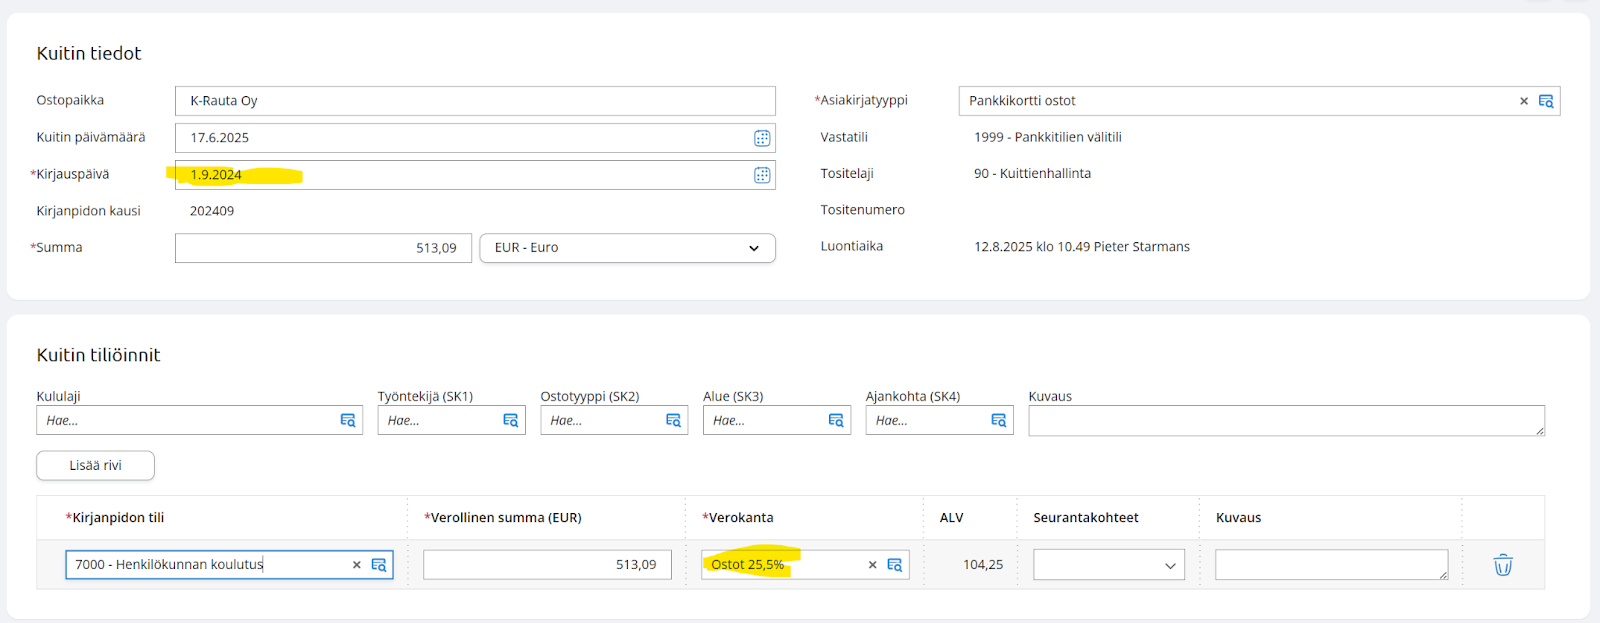Click the row Kuvaus text area

1332,565
